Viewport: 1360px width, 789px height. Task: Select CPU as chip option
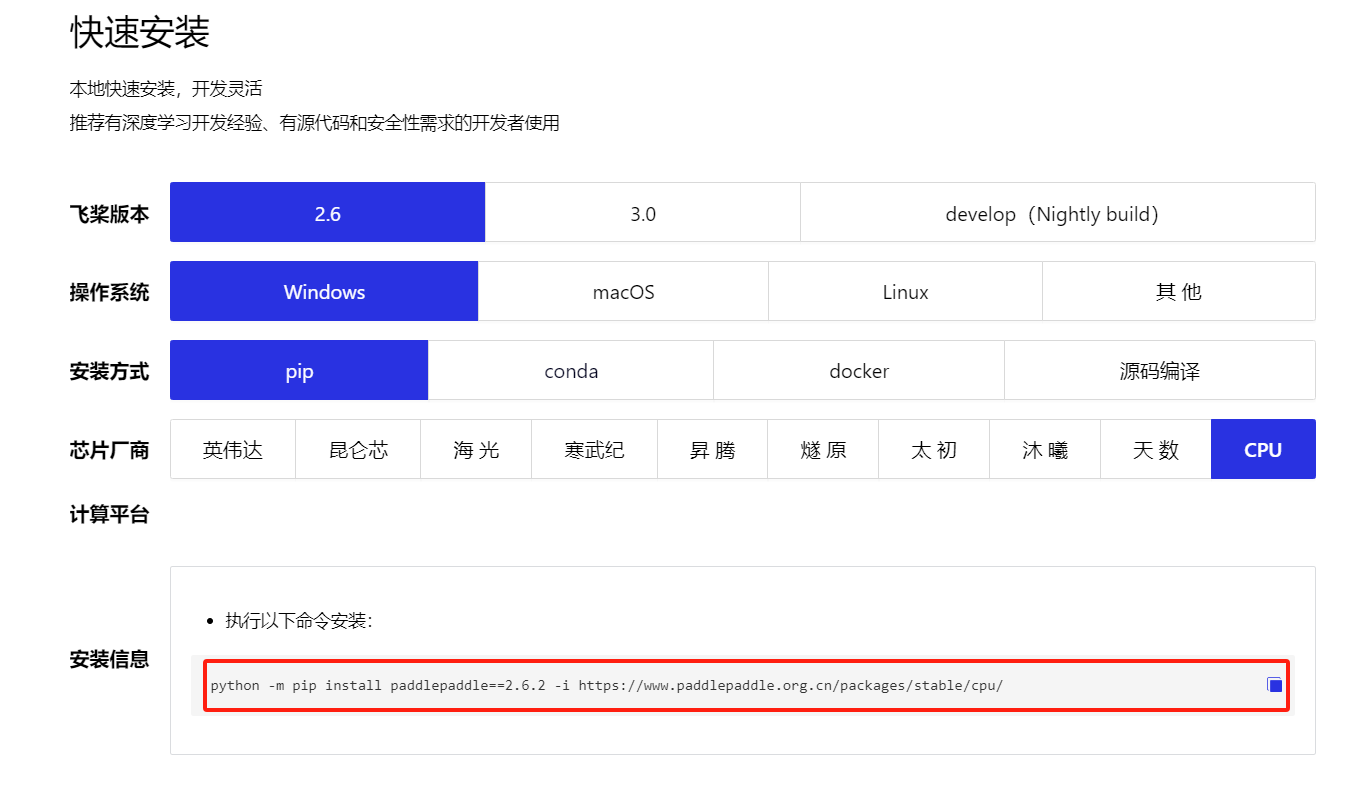pyautogui.click(x=1263, y=449)
